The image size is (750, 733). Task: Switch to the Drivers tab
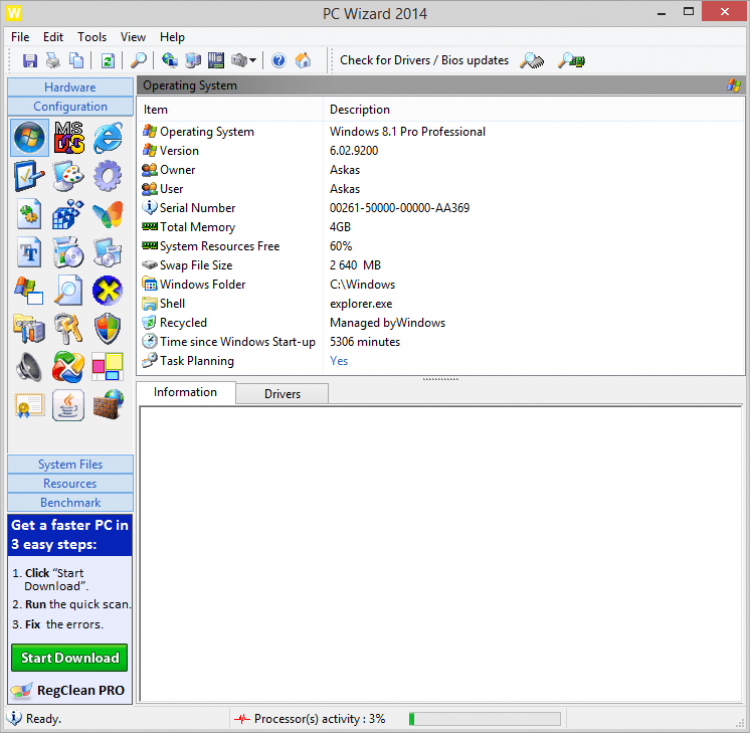(x=282, y=394)
